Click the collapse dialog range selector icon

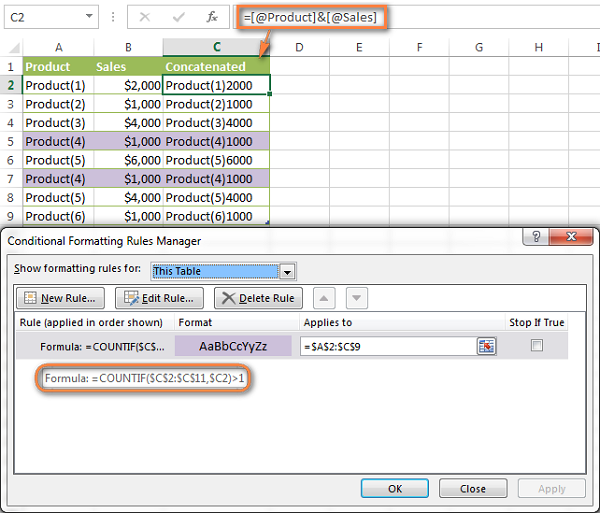tap(486, 346)
